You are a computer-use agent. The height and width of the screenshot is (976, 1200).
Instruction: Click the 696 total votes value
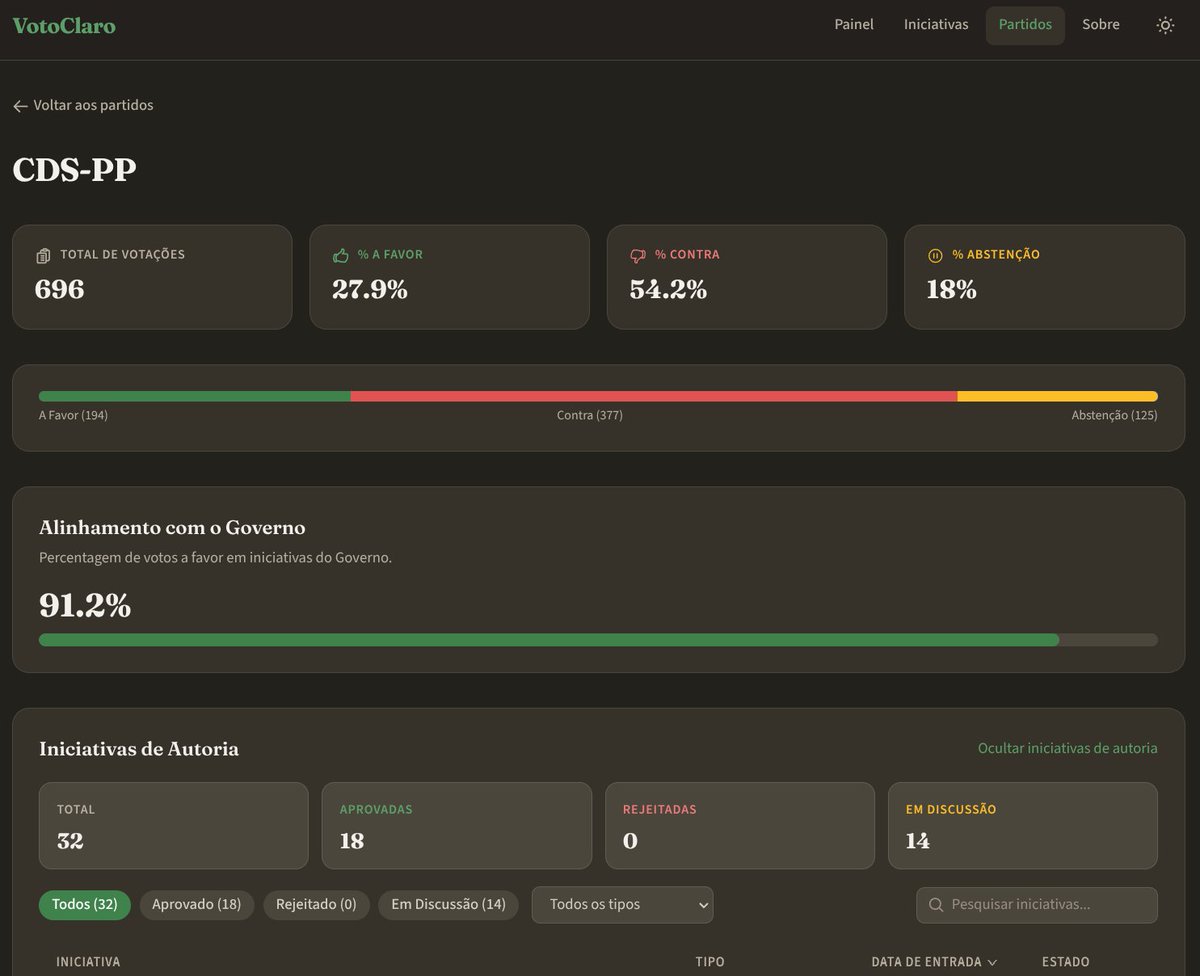click(59, 290)
